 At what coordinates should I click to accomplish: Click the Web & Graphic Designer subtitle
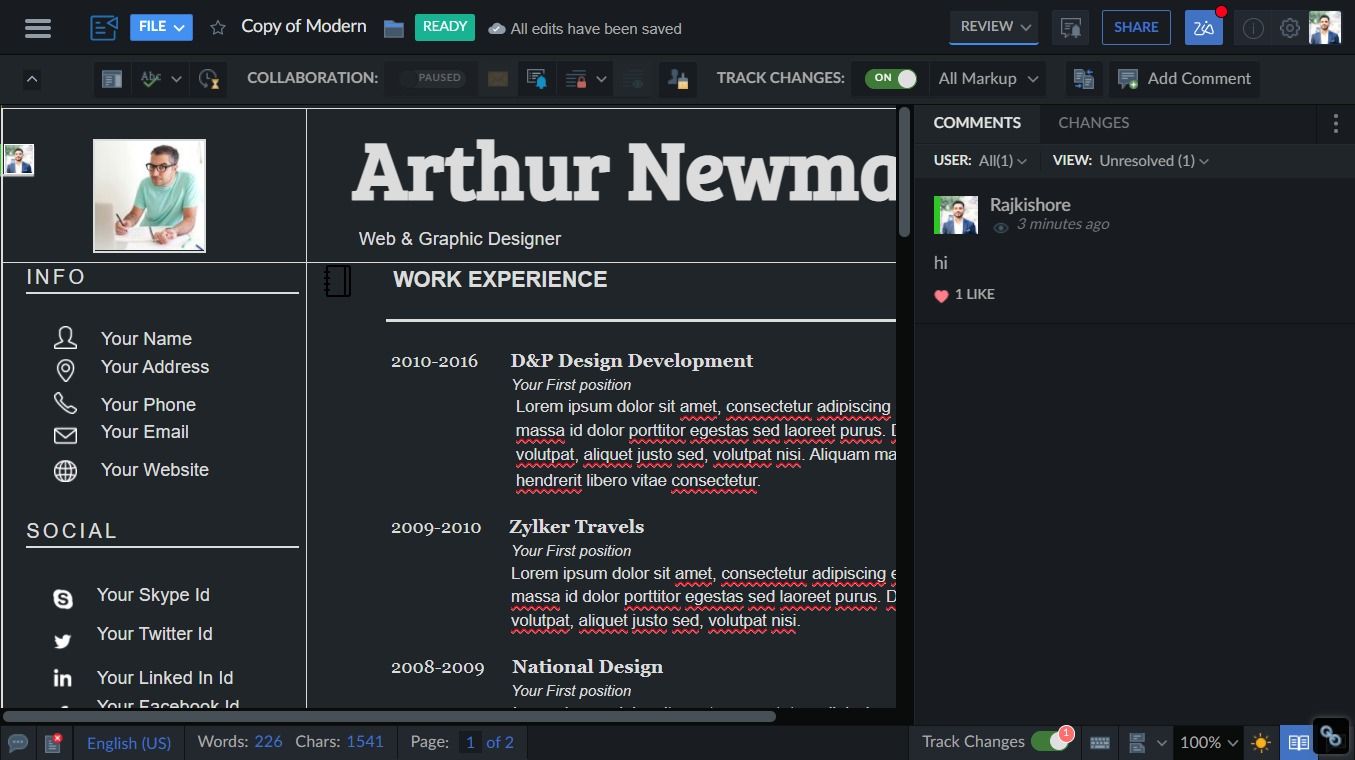point(460,239)
